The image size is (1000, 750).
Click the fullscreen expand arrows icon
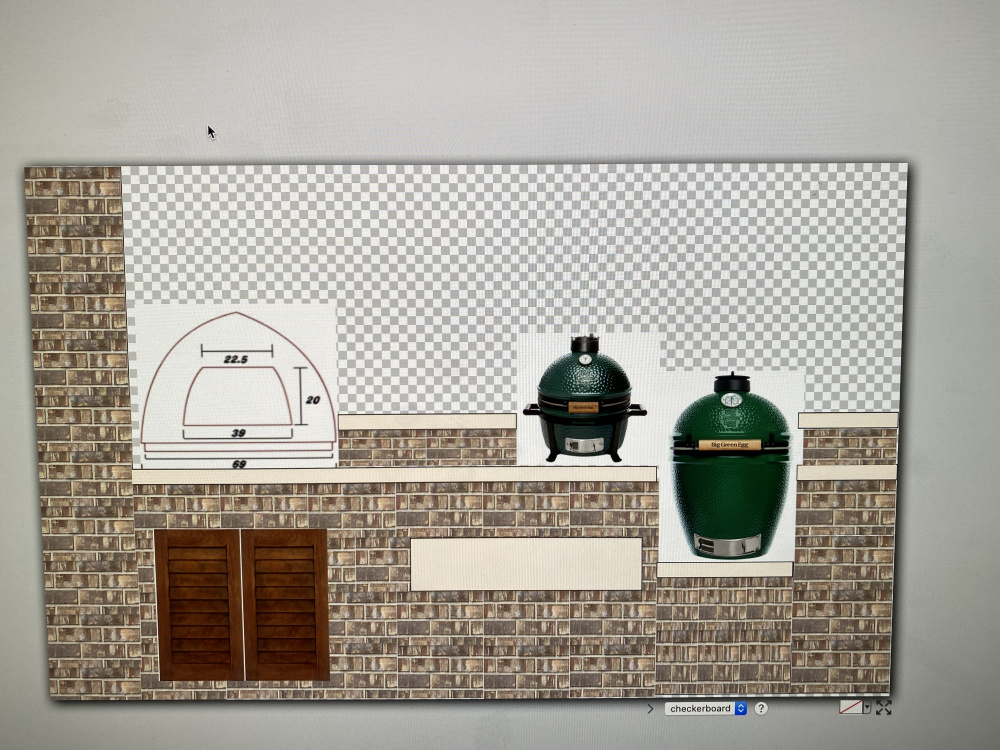click(x=884, y=707)
